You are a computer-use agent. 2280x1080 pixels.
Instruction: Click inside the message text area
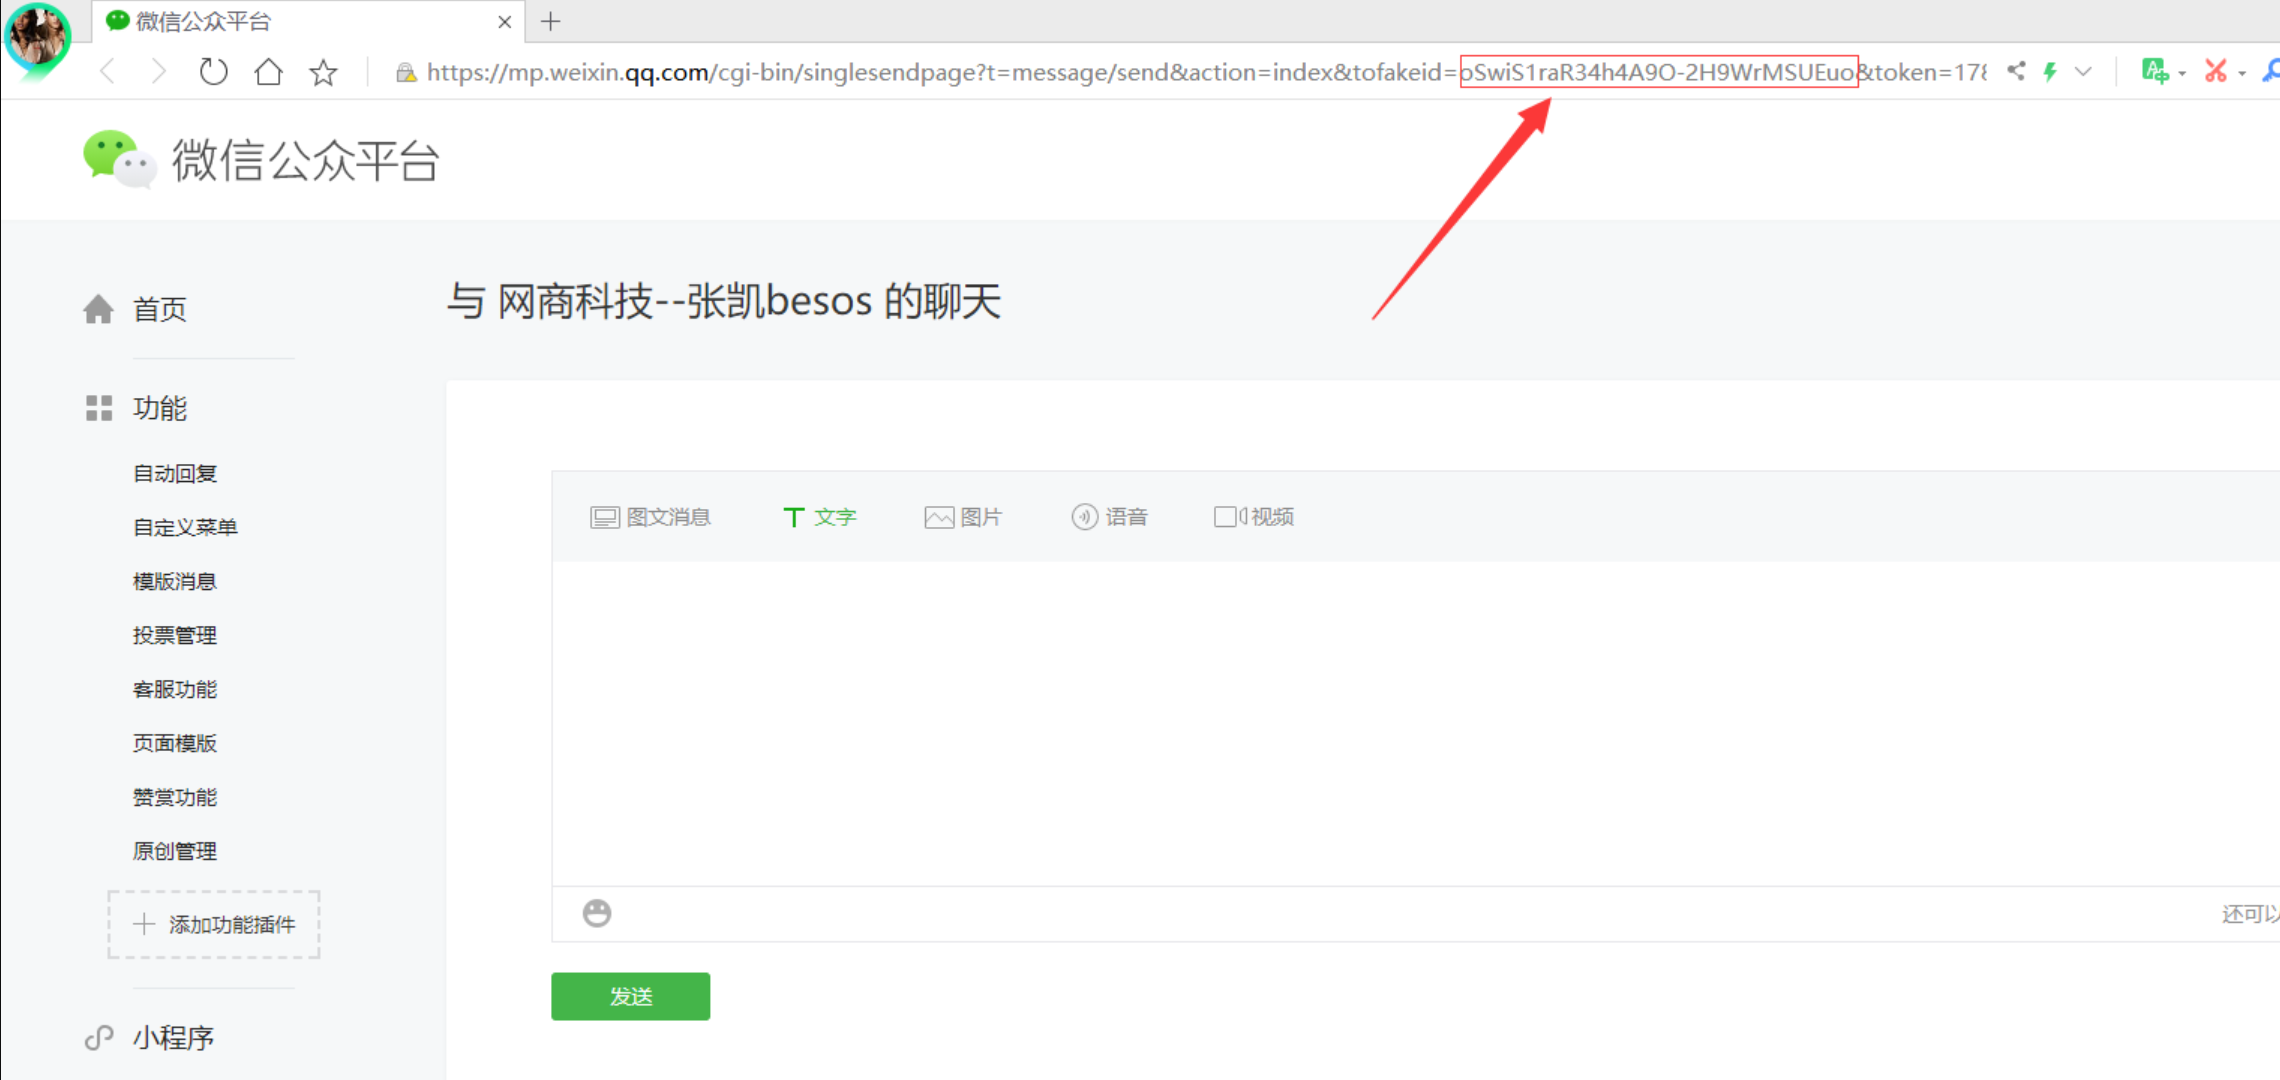tap(1416, 722)
